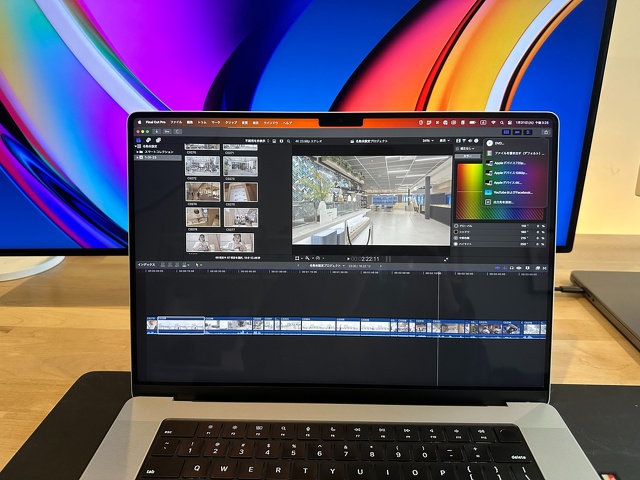Go back in timeline history arrow
The image size is (640, 480).
[x=298, y=266]
